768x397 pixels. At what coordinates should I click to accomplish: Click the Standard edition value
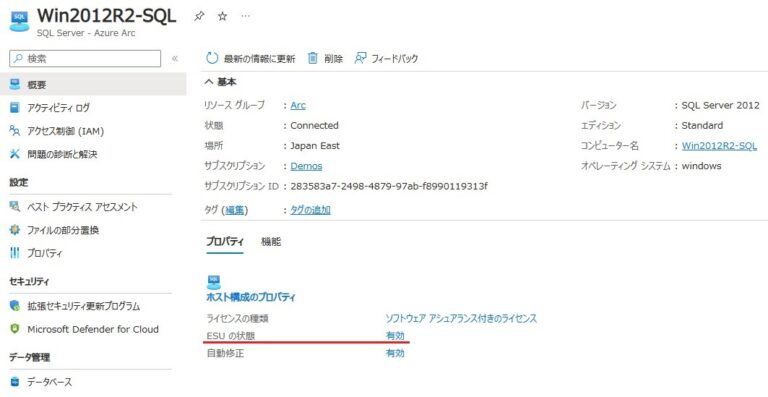pyautogui.click(x=702, y=125)
